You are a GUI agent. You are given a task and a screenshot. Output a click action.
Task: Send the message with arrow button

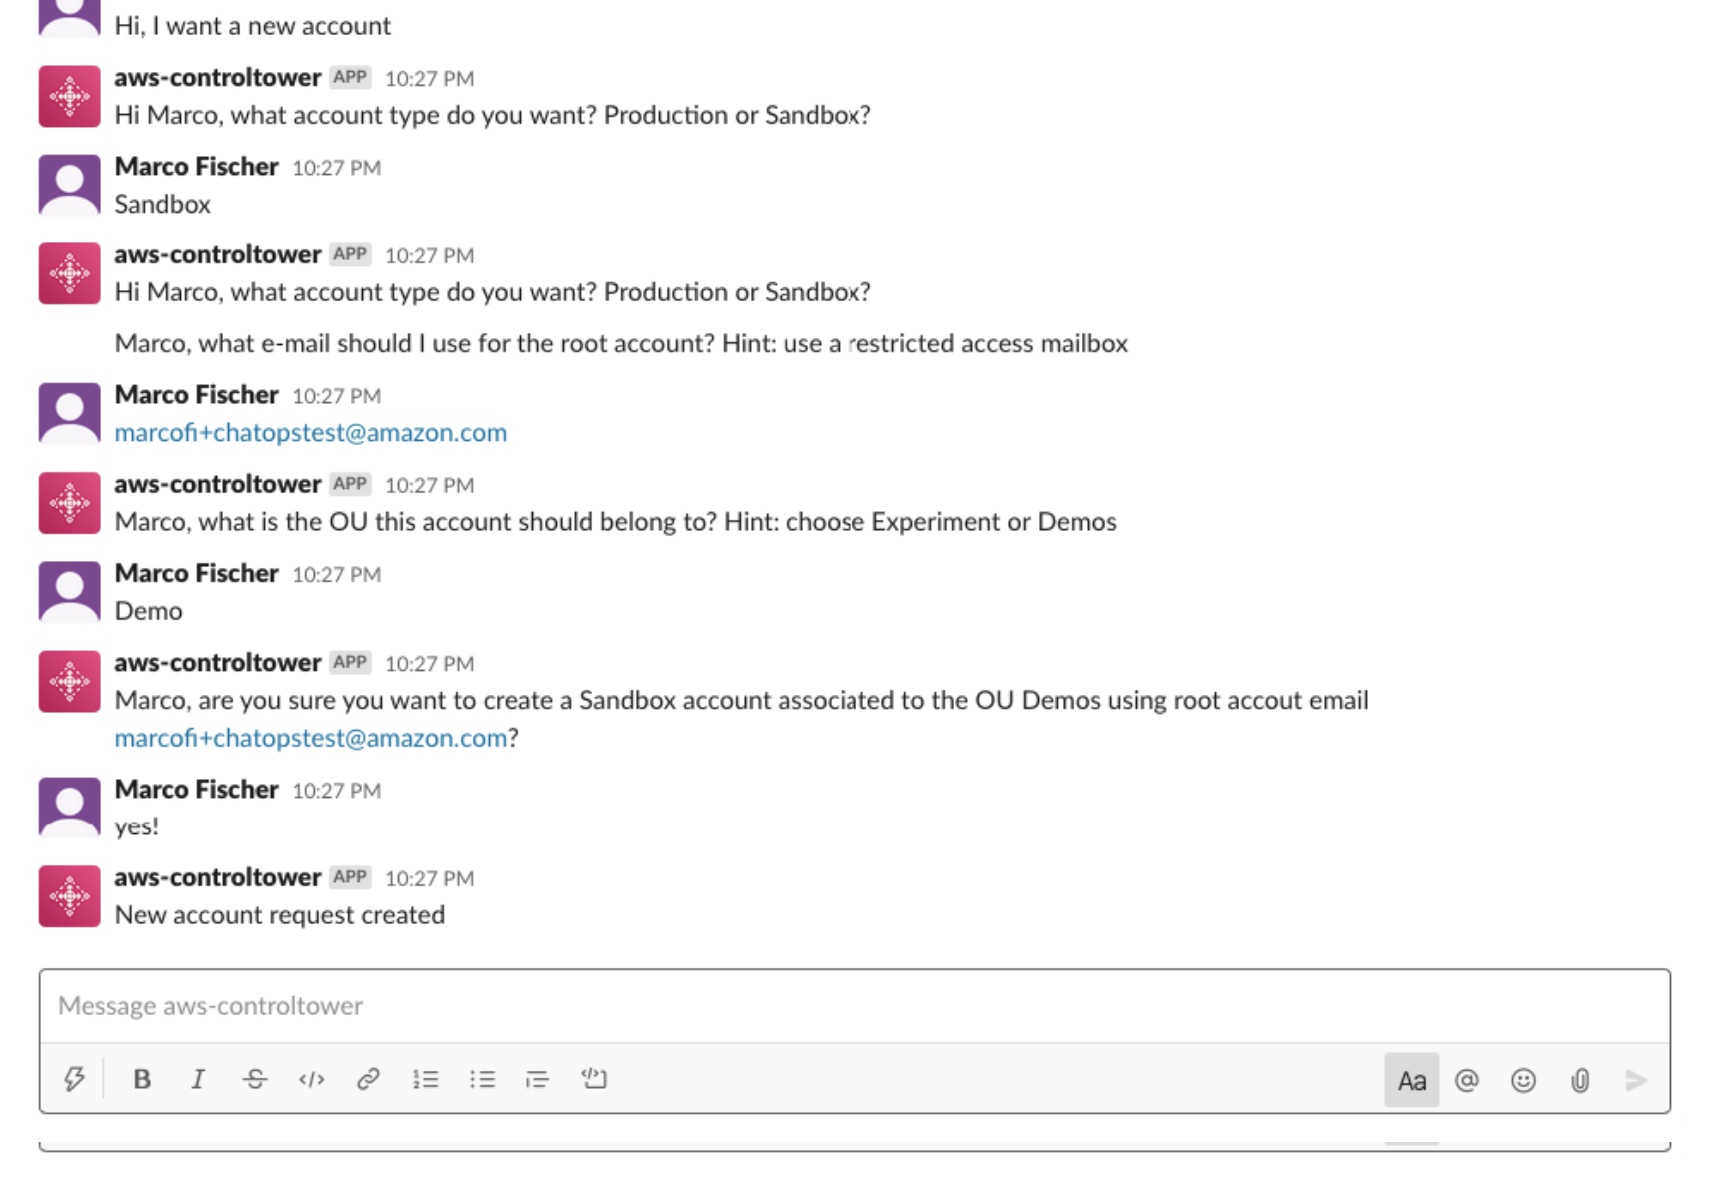tap(1636, 1080)
